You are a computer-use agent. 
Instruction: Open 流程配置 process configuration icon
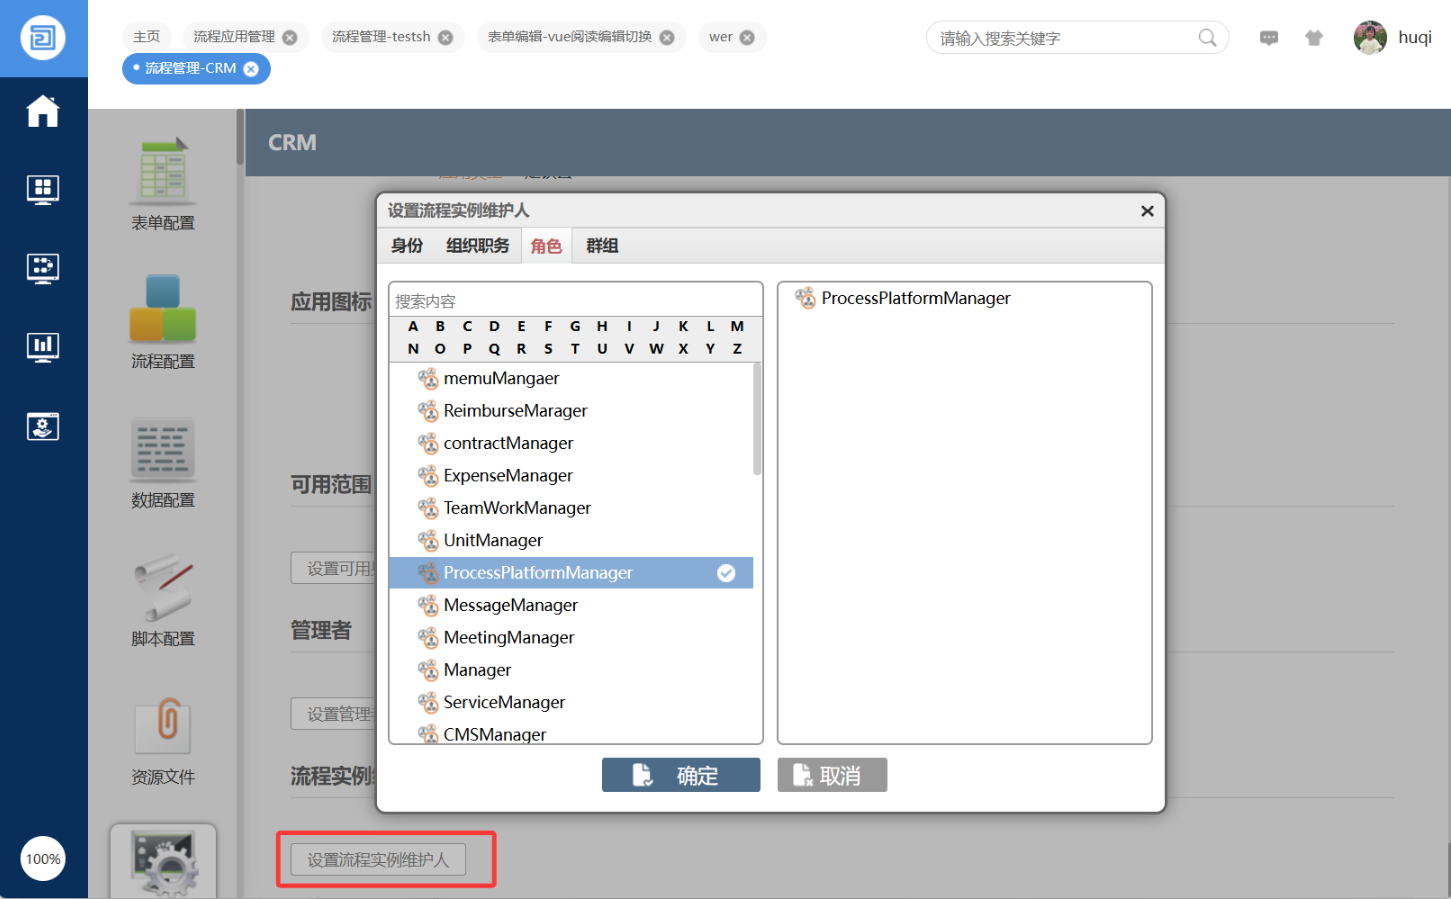pos(163,310)
